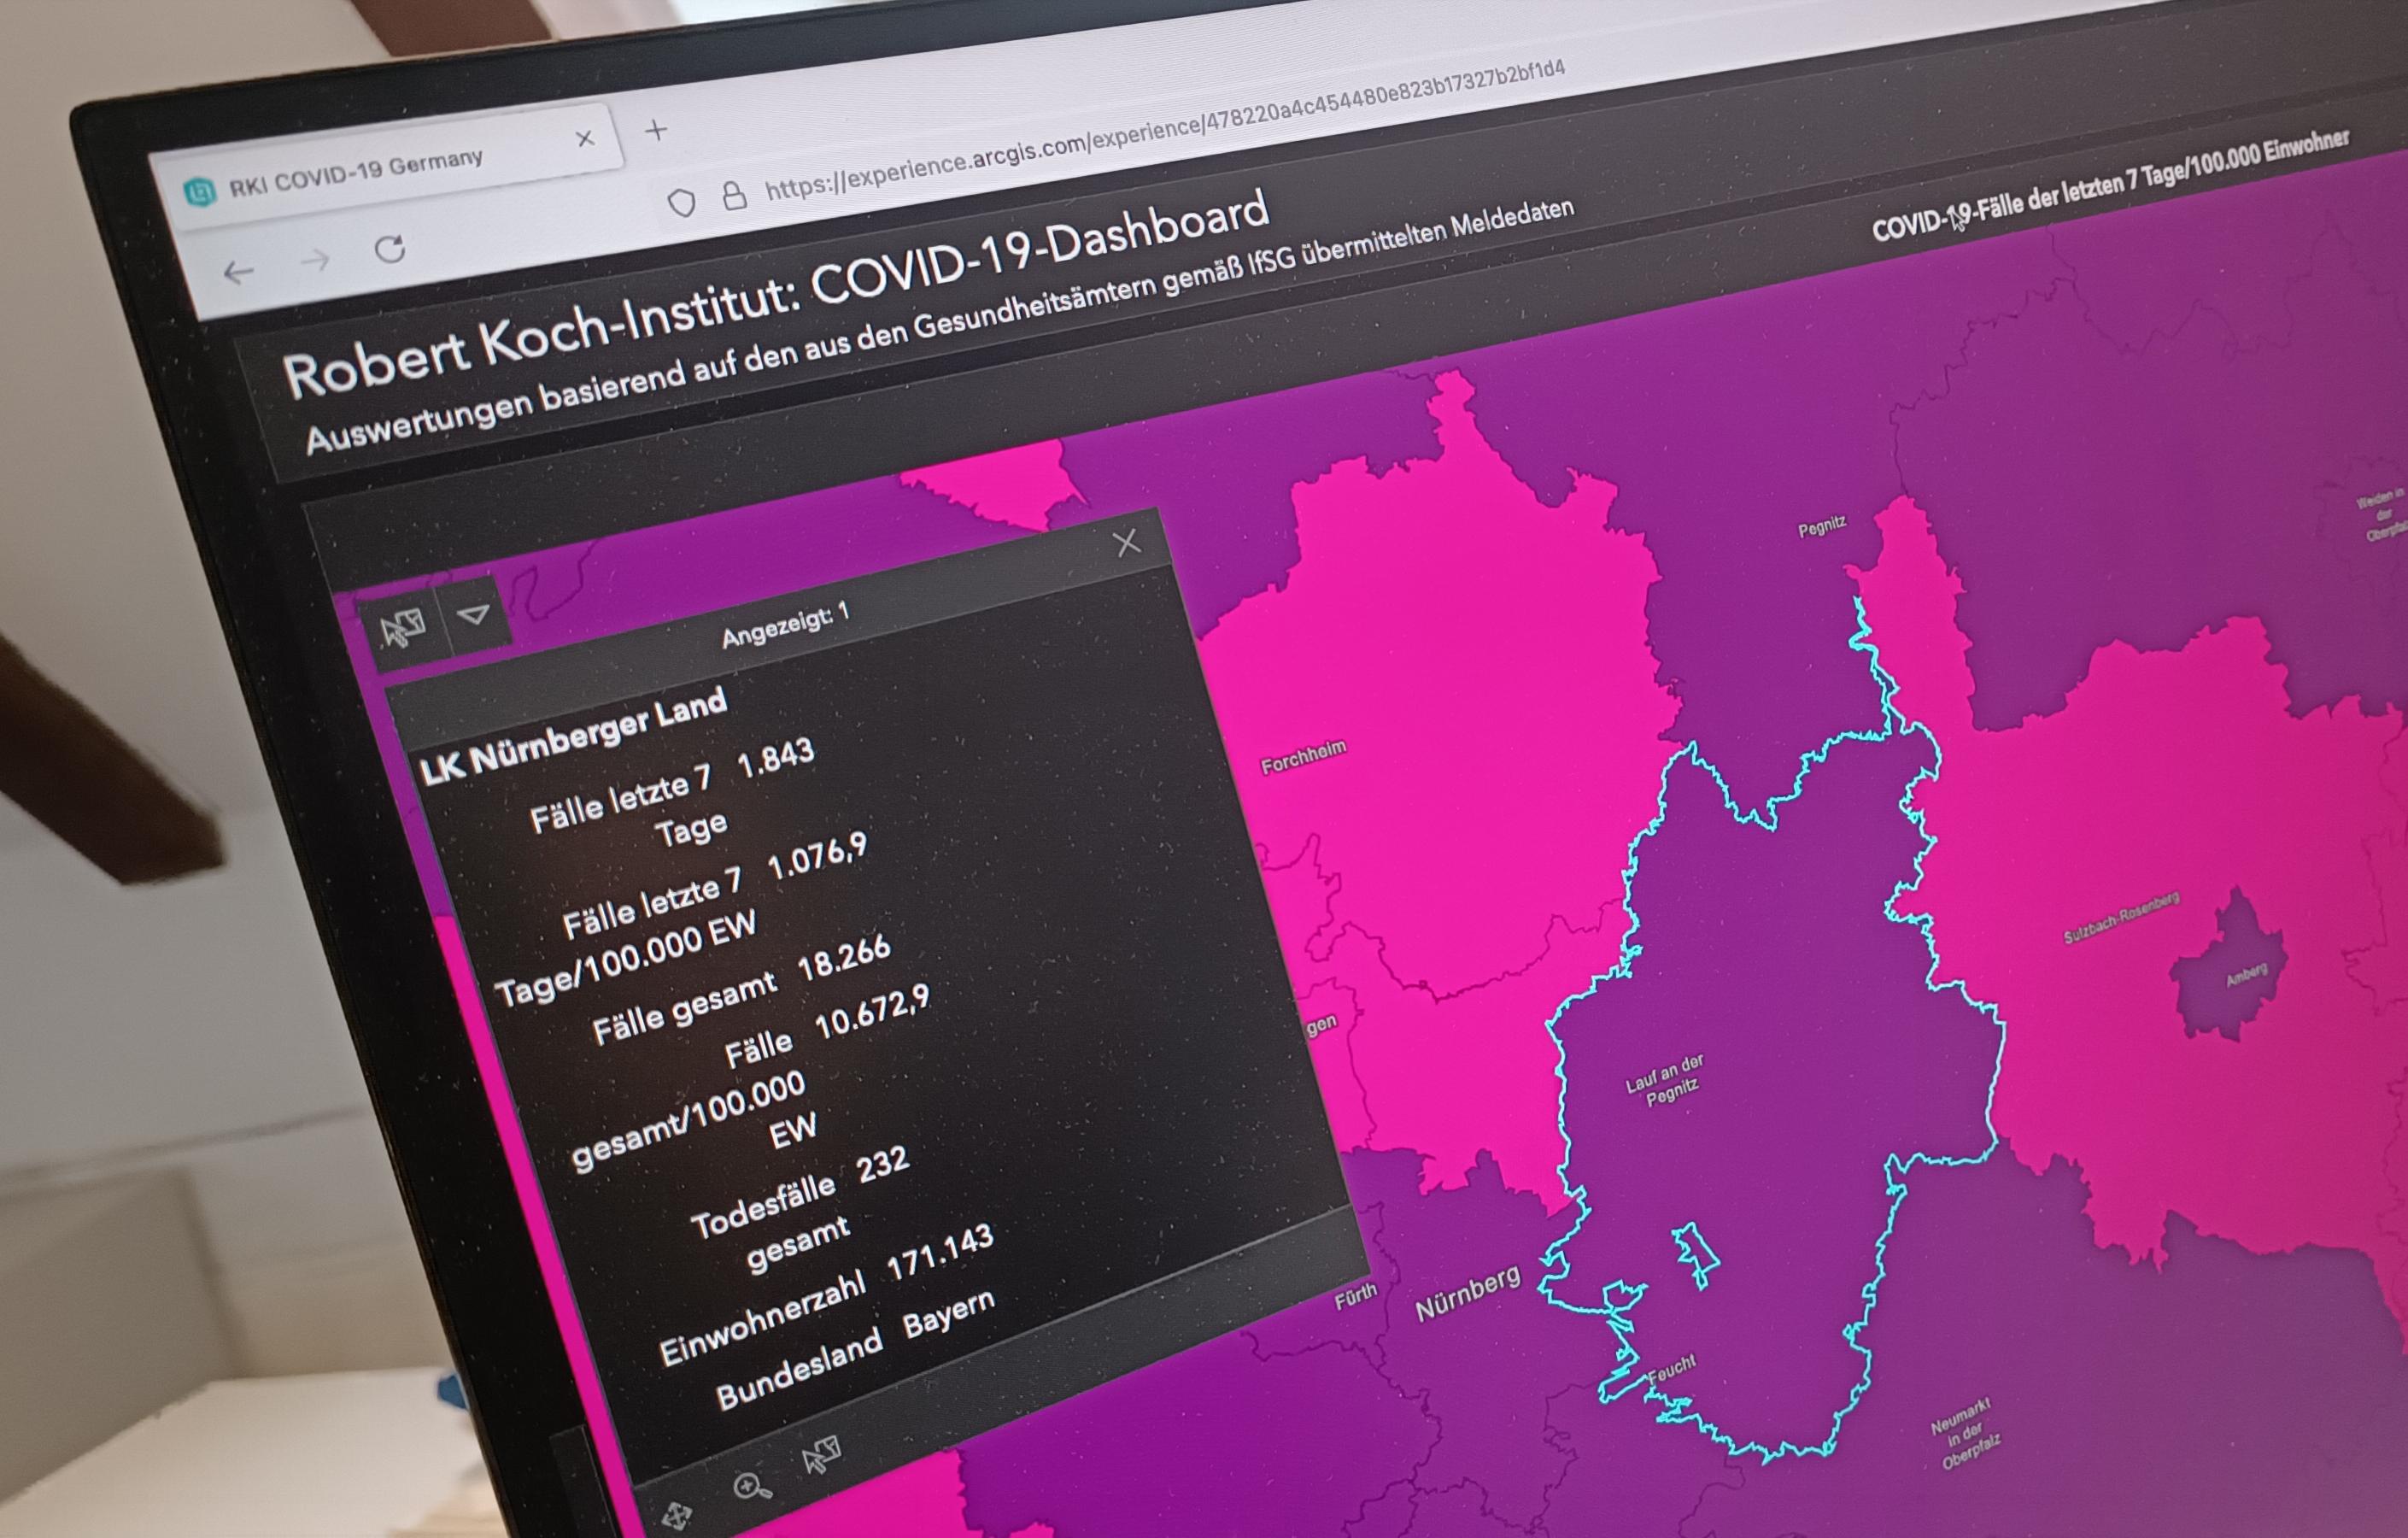The width and height of the screenshot is (2408, 1538).
Task: Click the browser forward arrow
Action: [315, 261]
